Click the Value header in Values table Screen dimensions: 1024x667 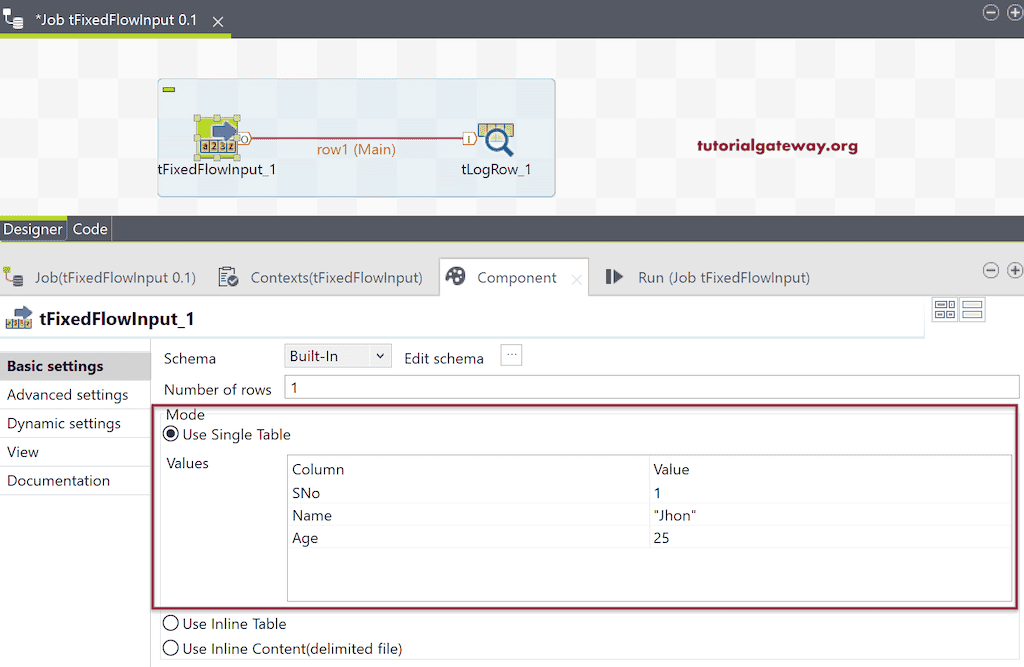click(x=830, y=470)
